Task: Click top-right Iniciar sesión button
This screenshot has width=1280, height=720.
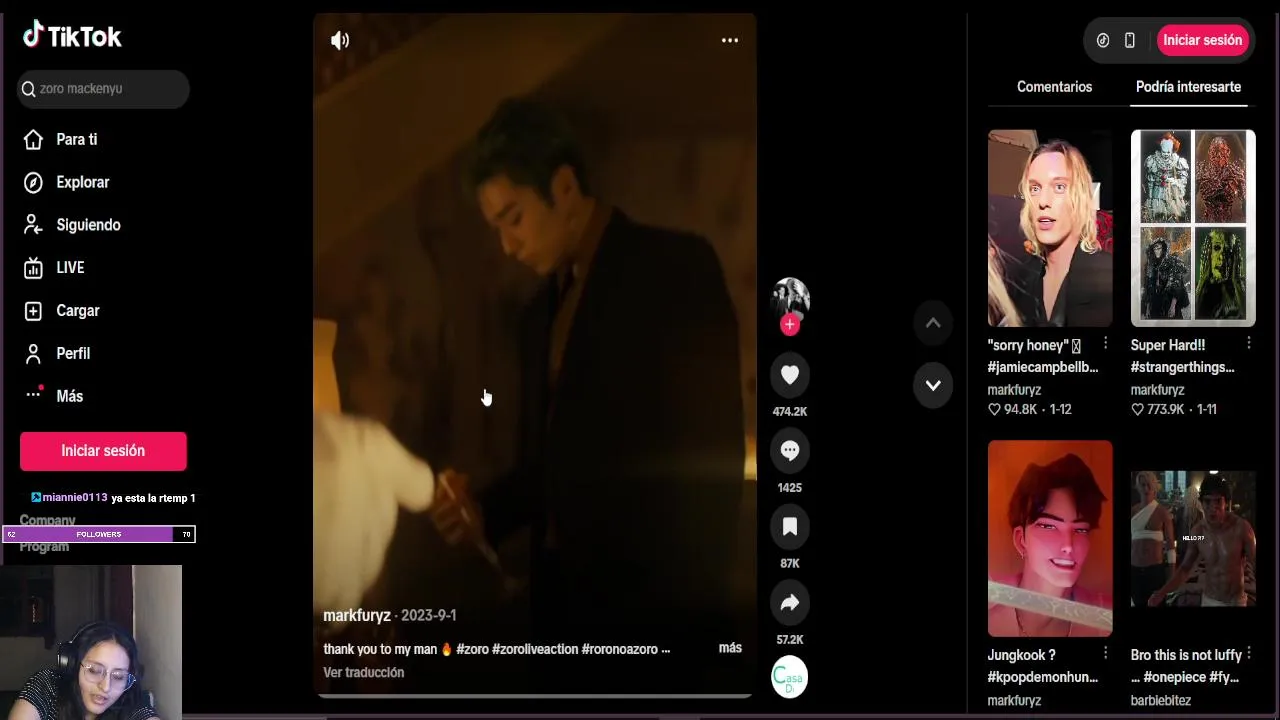Action: [x=1203, y=40]
